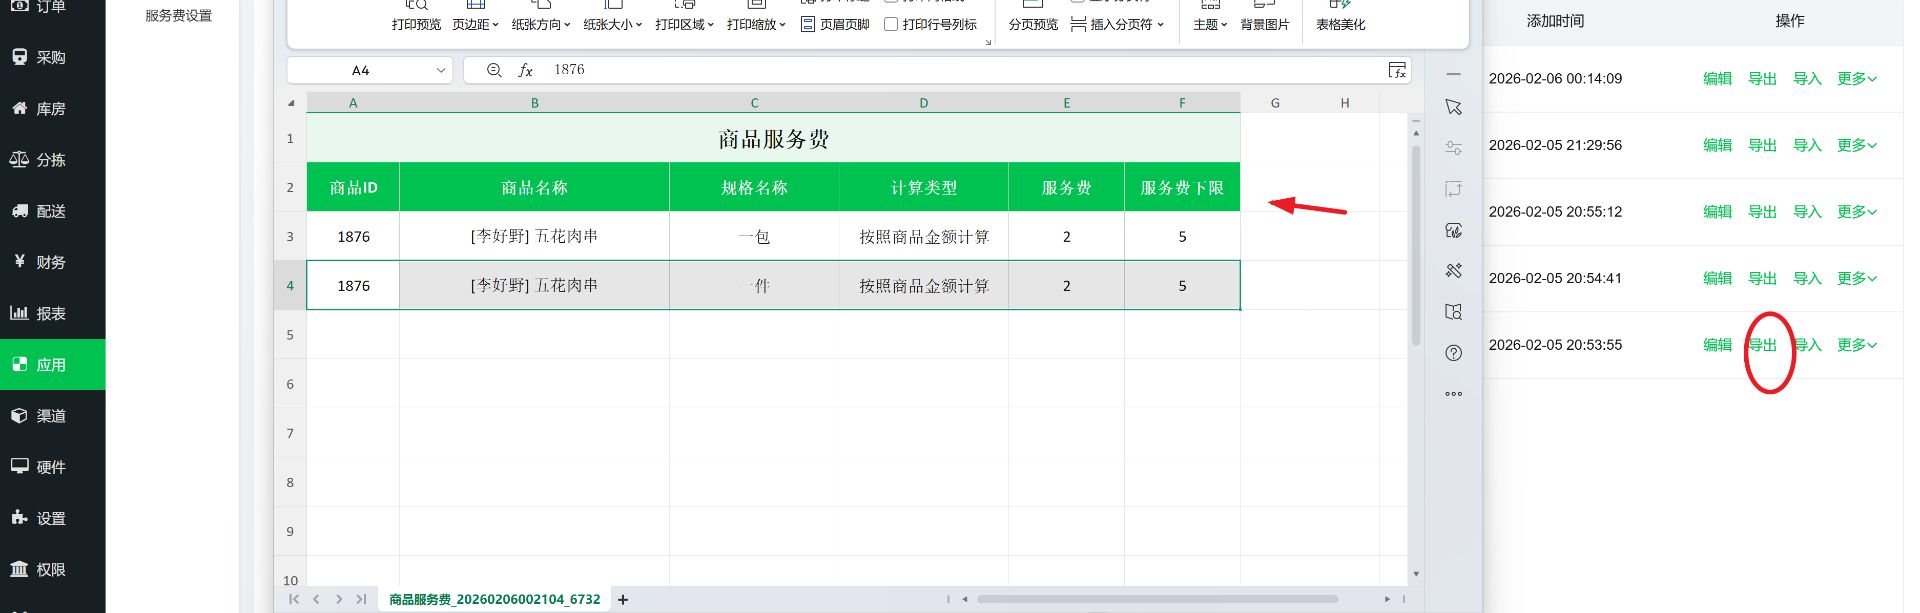Select column header D
The image size is (1920, 613).
point(923,103)
